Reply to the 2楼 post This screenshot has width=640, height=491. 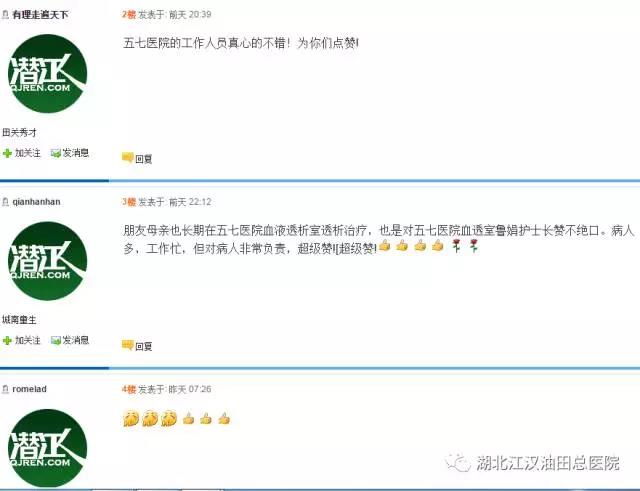(143, 159)
